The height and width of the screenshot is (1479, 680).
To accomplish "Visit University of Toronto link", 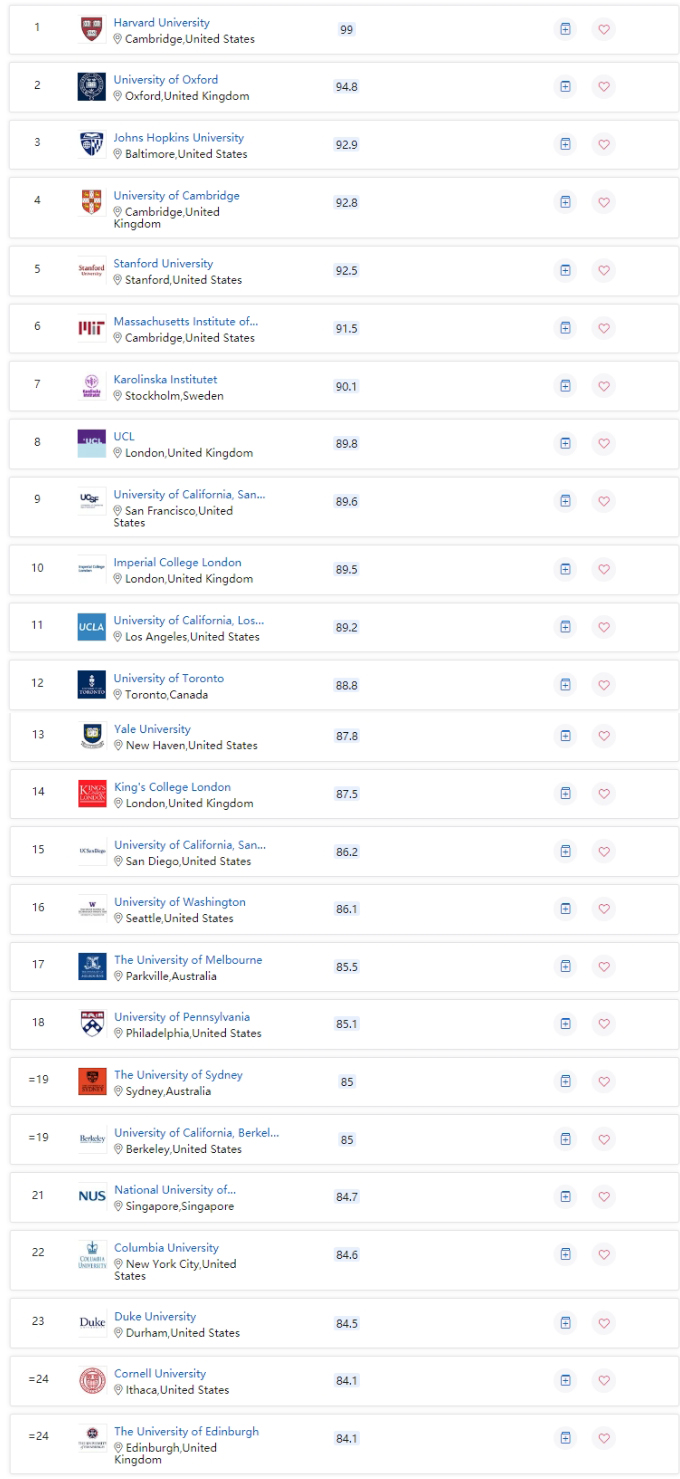I will pyautogui.click(x=169, y=679).
